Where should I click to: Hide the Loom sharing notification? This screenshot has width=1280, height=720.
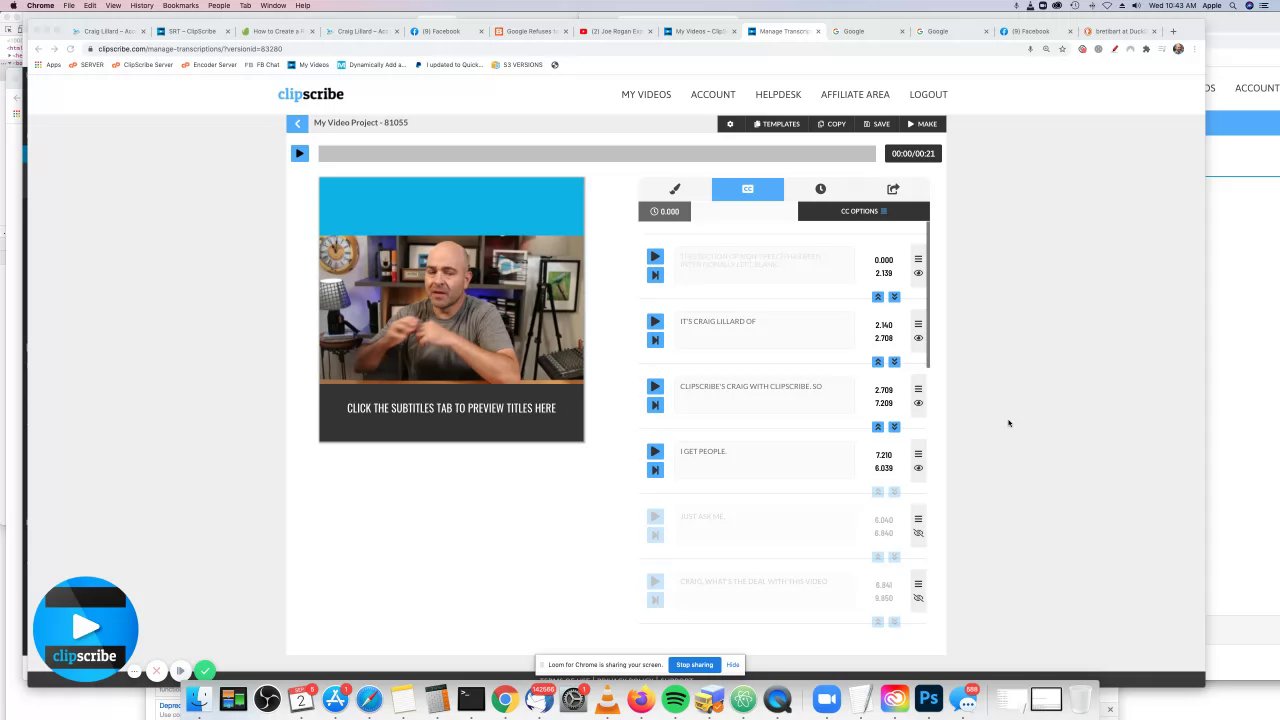click(x=733, y=665)
